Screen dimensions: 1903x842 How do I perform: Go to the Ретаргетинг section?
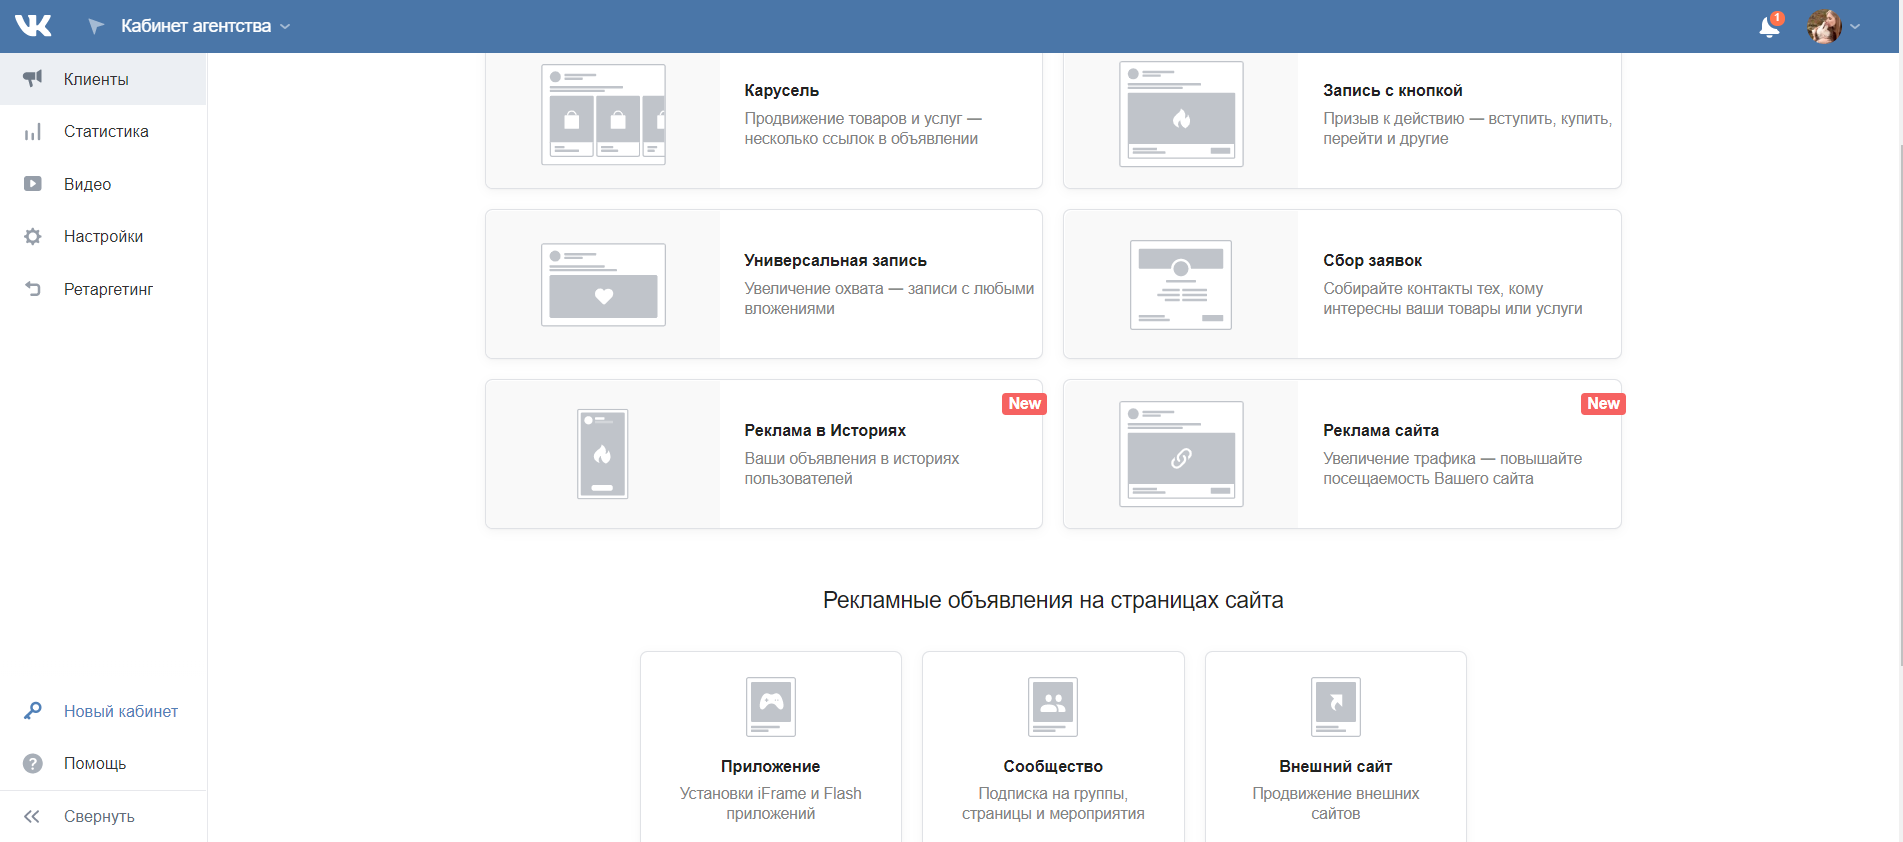[108, 289]
